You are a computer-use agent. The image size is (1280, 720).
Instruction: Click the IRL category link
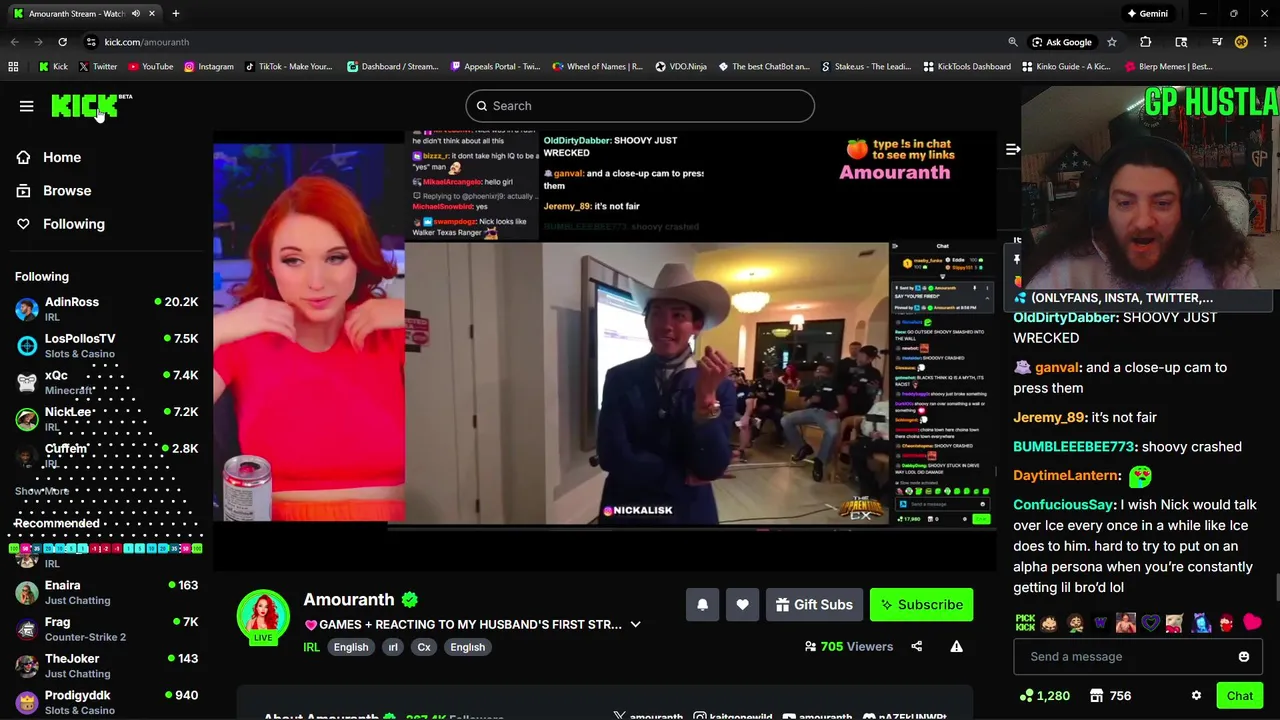click(x=311, y=647)
